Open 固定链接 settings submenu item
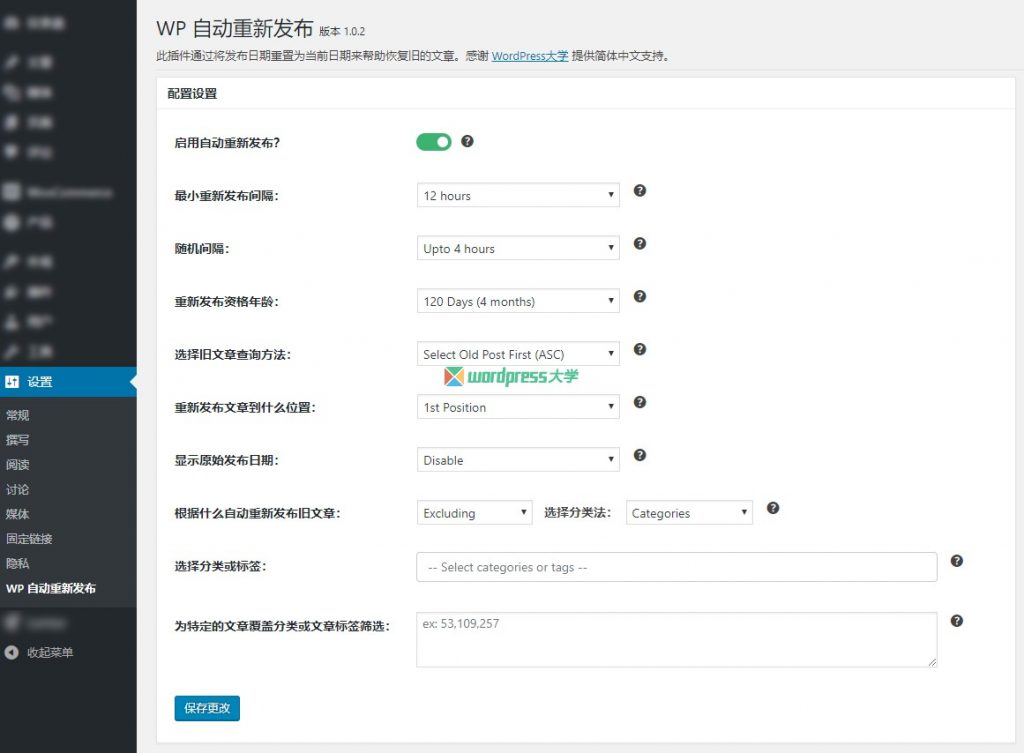Image resolution: width=1024 pixels, height=753 pixels. click(29, 539)
